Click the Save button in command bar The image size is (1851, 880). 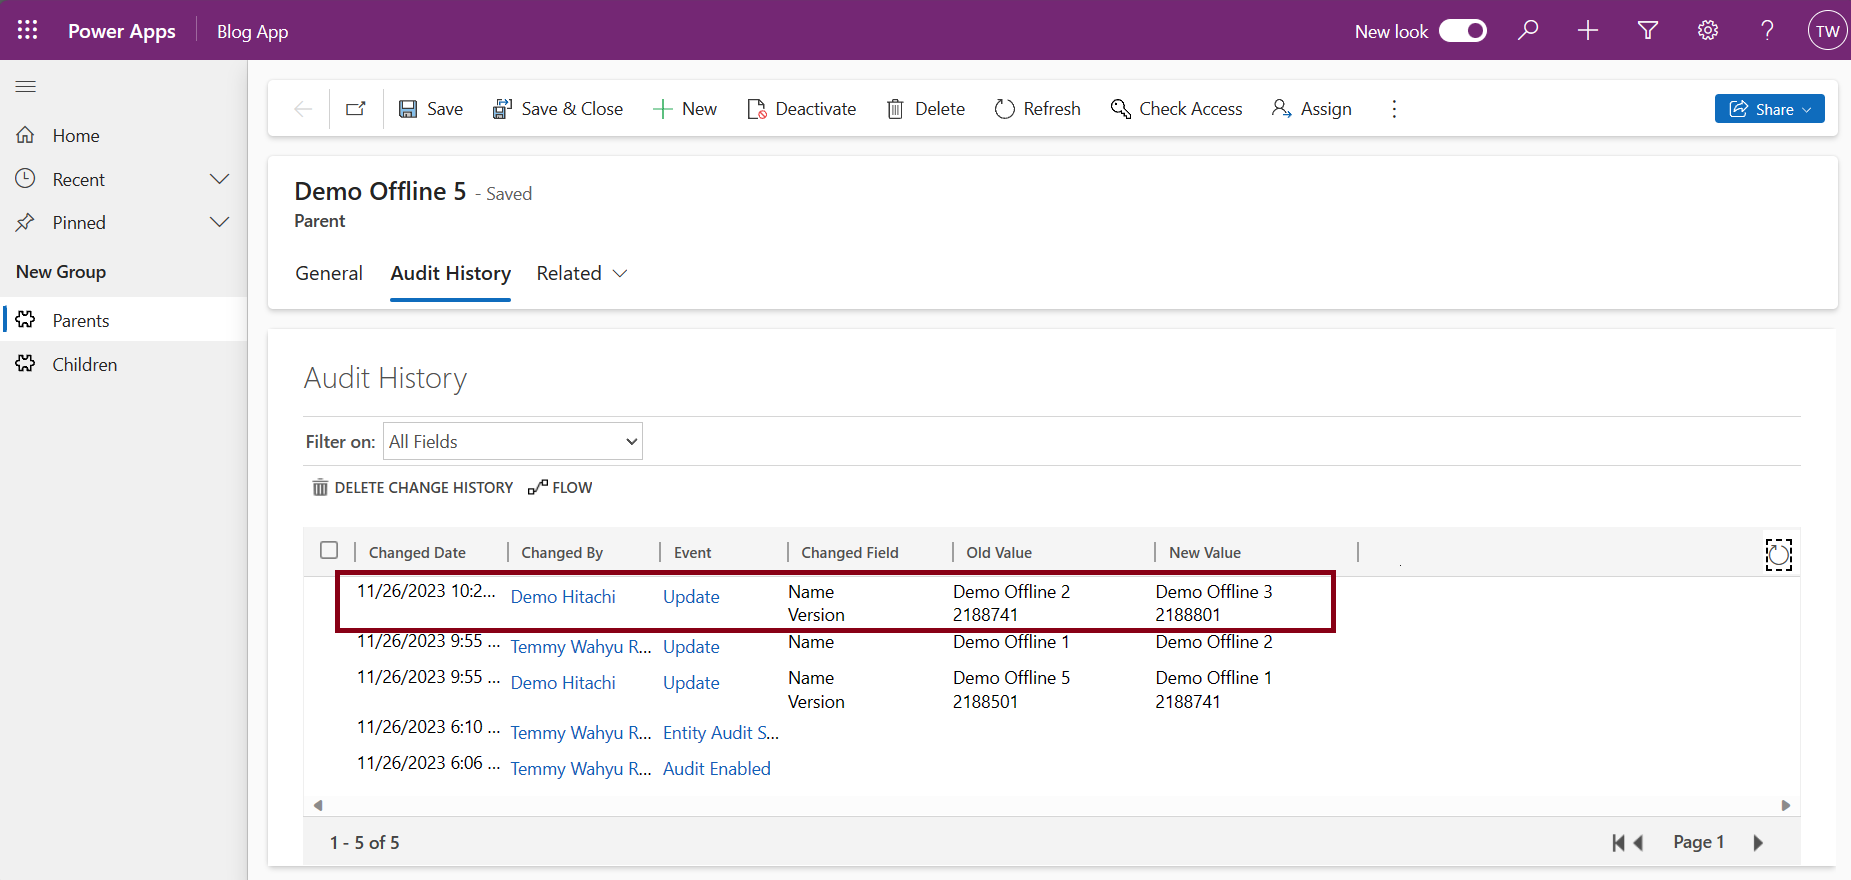(x=431, y=109)
